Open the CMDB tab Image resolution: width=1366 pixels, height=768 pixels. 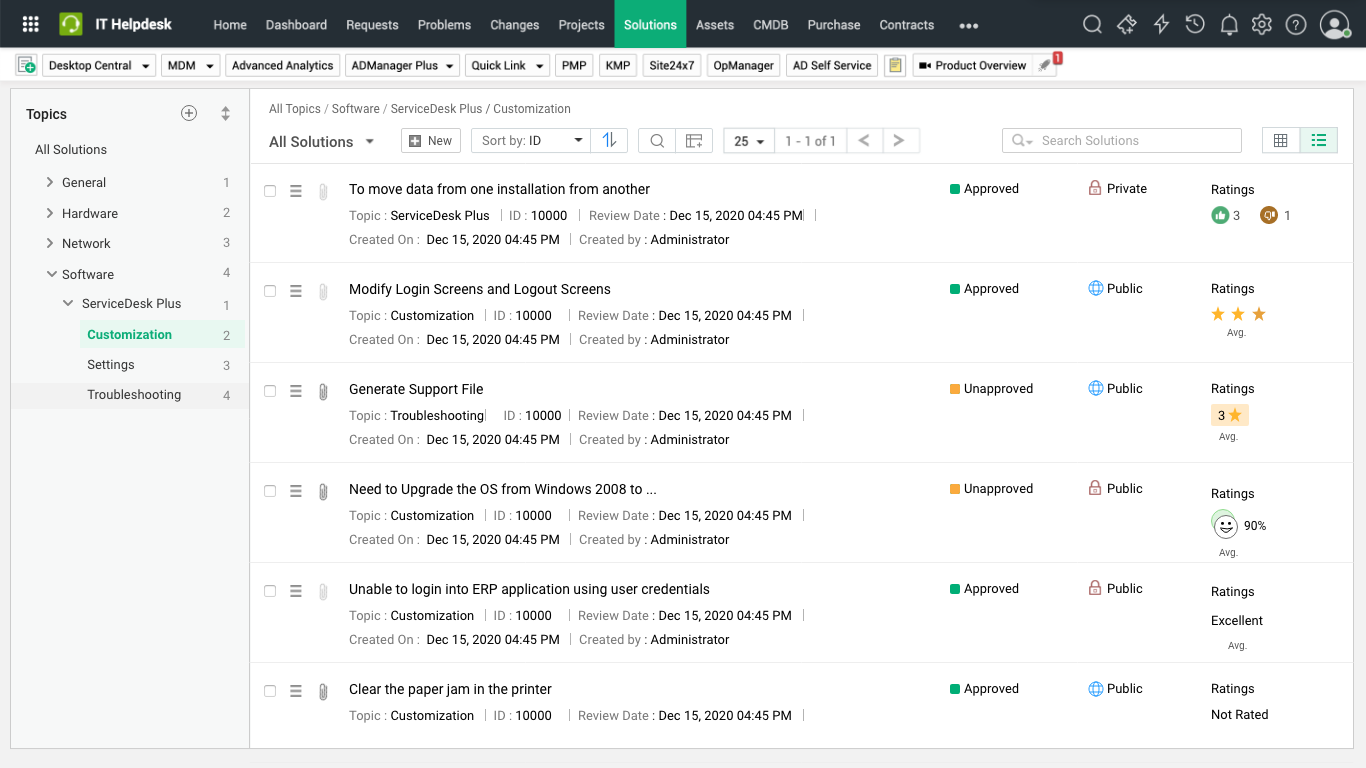point(770,24)
